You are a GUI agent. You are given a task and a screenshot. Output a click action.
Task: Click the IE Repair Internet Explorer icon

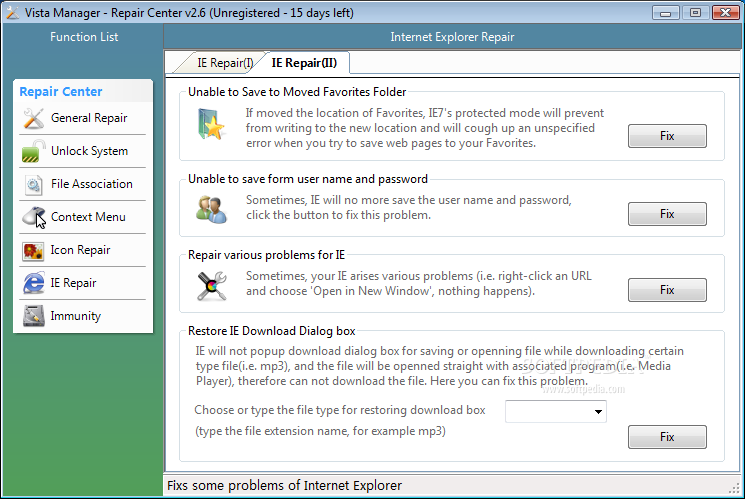click(x=33, y=283)
